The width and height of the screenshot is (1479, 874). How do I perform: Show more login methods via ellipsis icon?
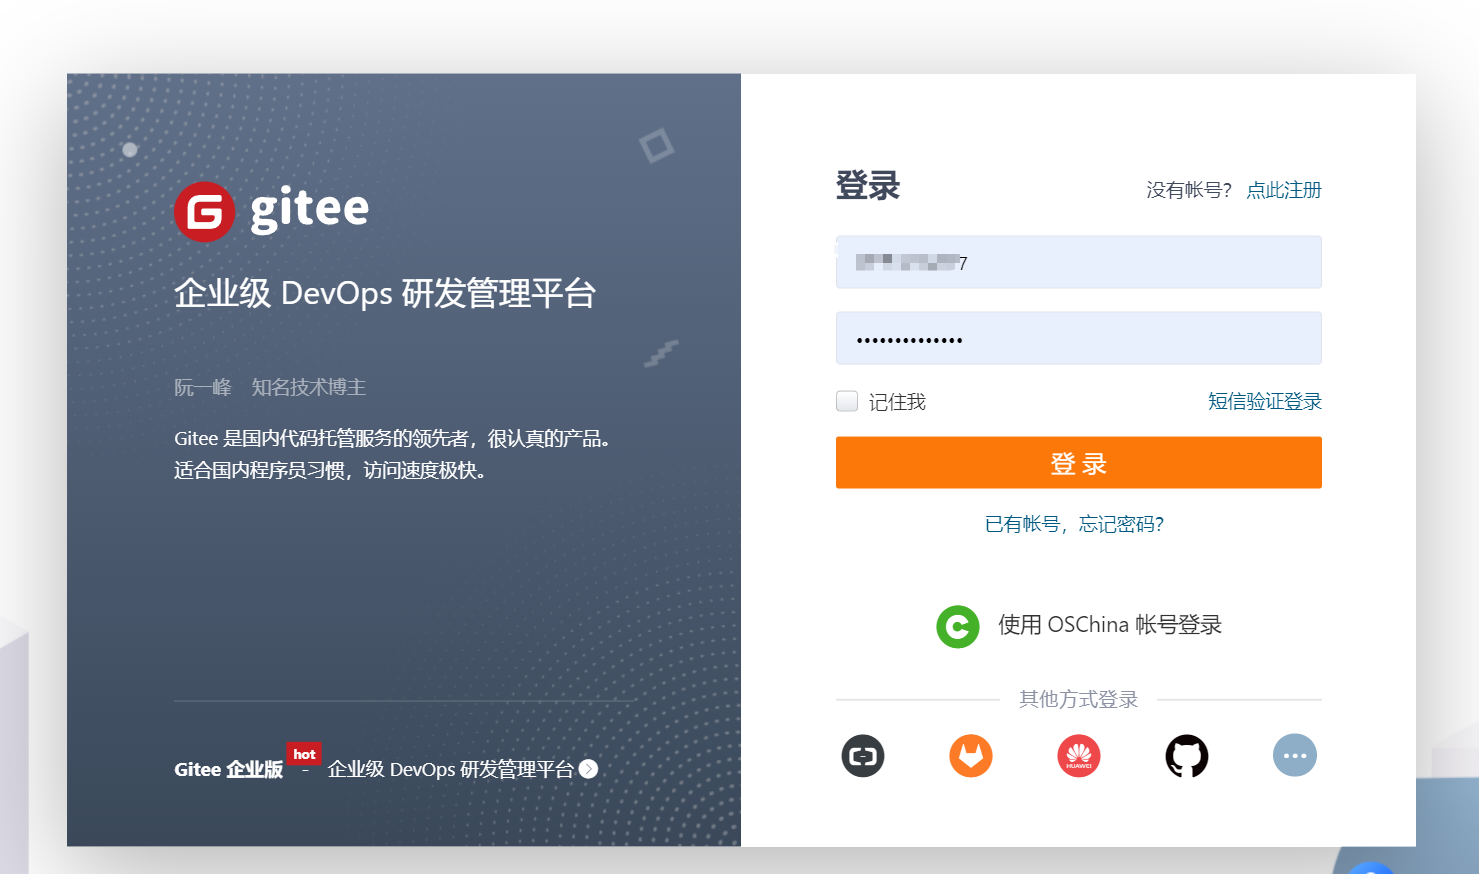click(x=1295, y=756)
